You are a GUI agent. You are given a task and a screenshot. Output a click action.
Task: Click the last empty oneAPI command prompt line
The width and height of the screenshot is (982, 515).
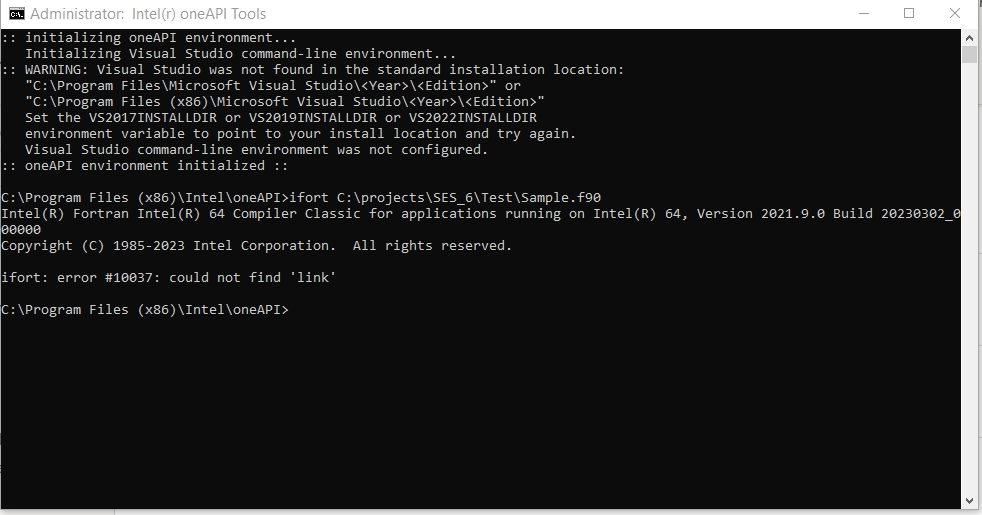coord(145,309)
